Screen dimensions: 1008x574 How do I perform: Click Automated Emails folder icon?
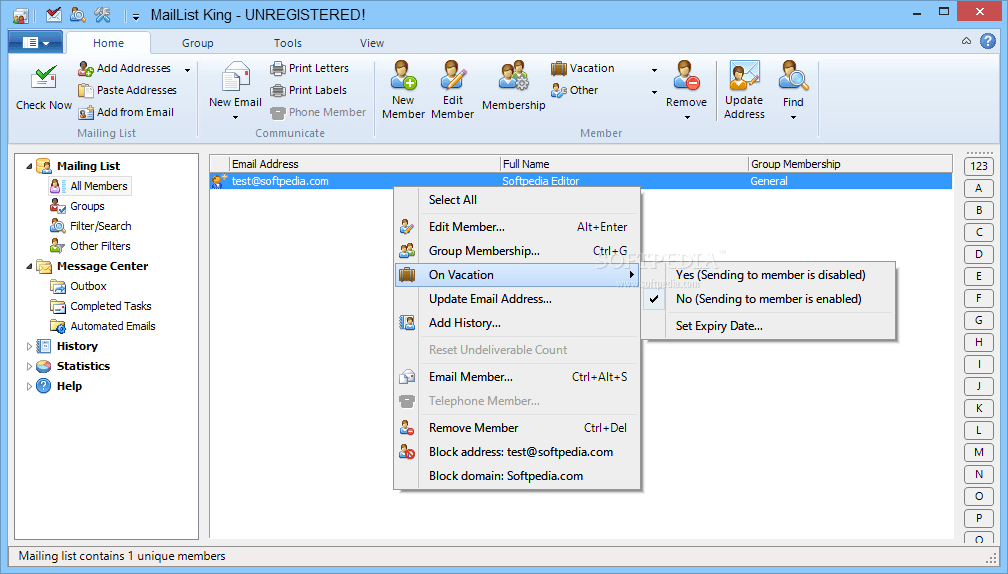point(58,327)
